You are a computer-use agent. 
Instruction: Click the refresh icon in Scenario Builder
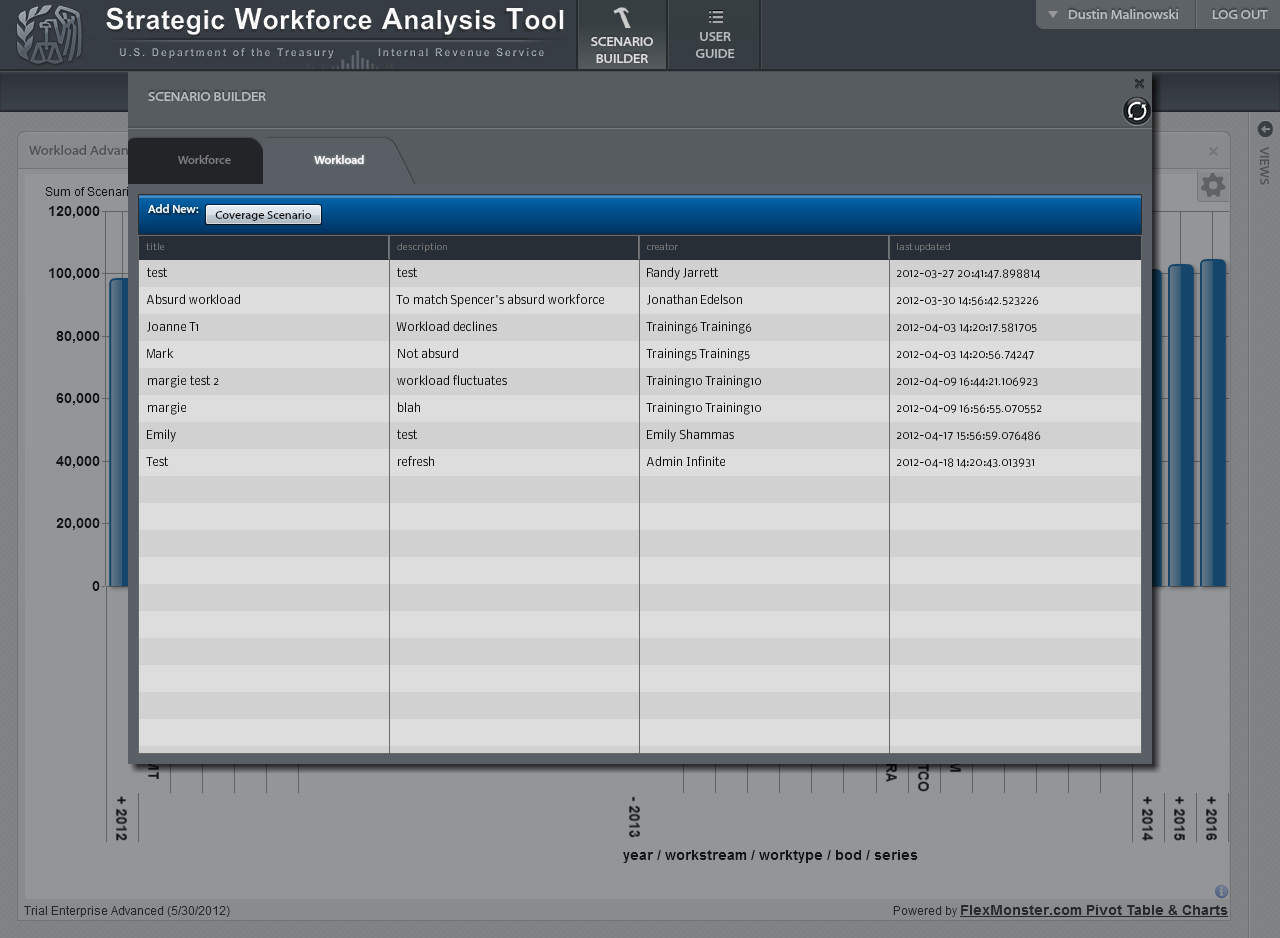coord(1137,111)
